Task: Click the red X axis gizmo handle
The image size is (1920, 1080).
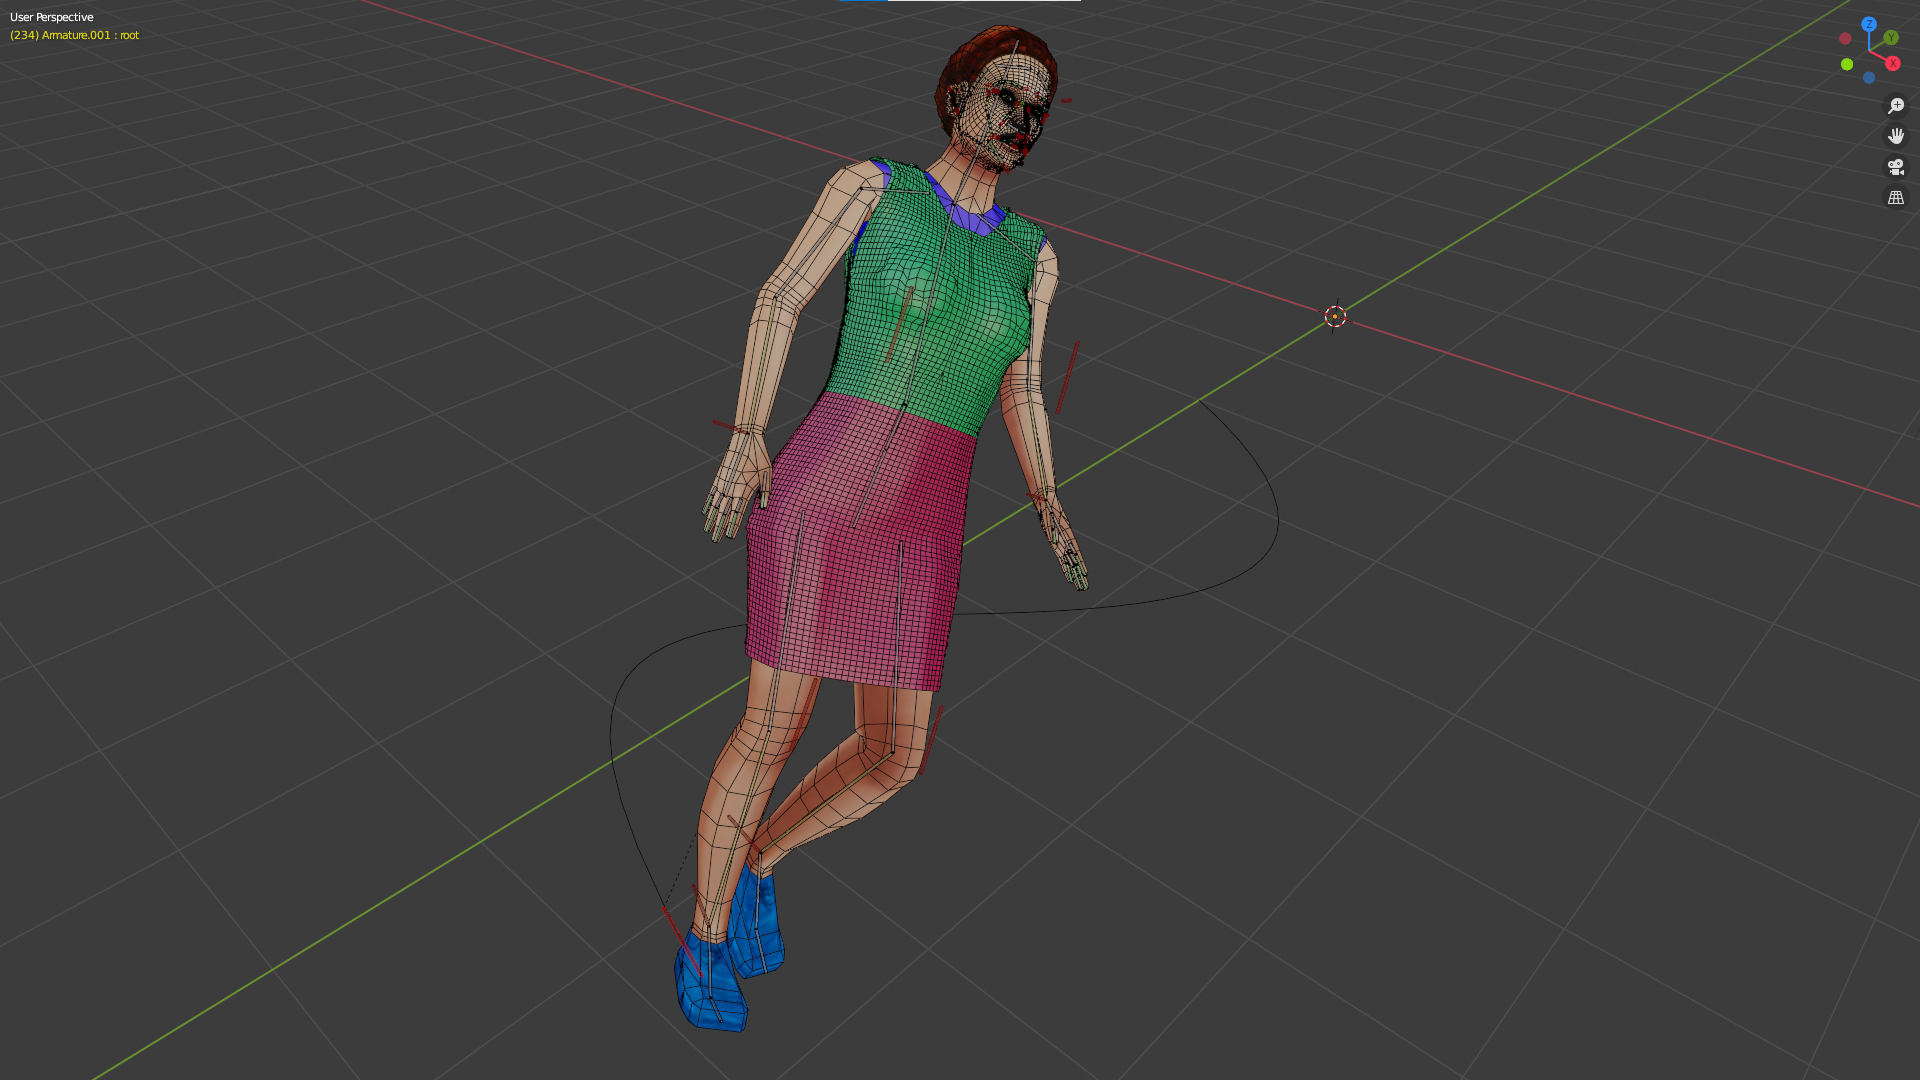Action: coord(1892,63)
